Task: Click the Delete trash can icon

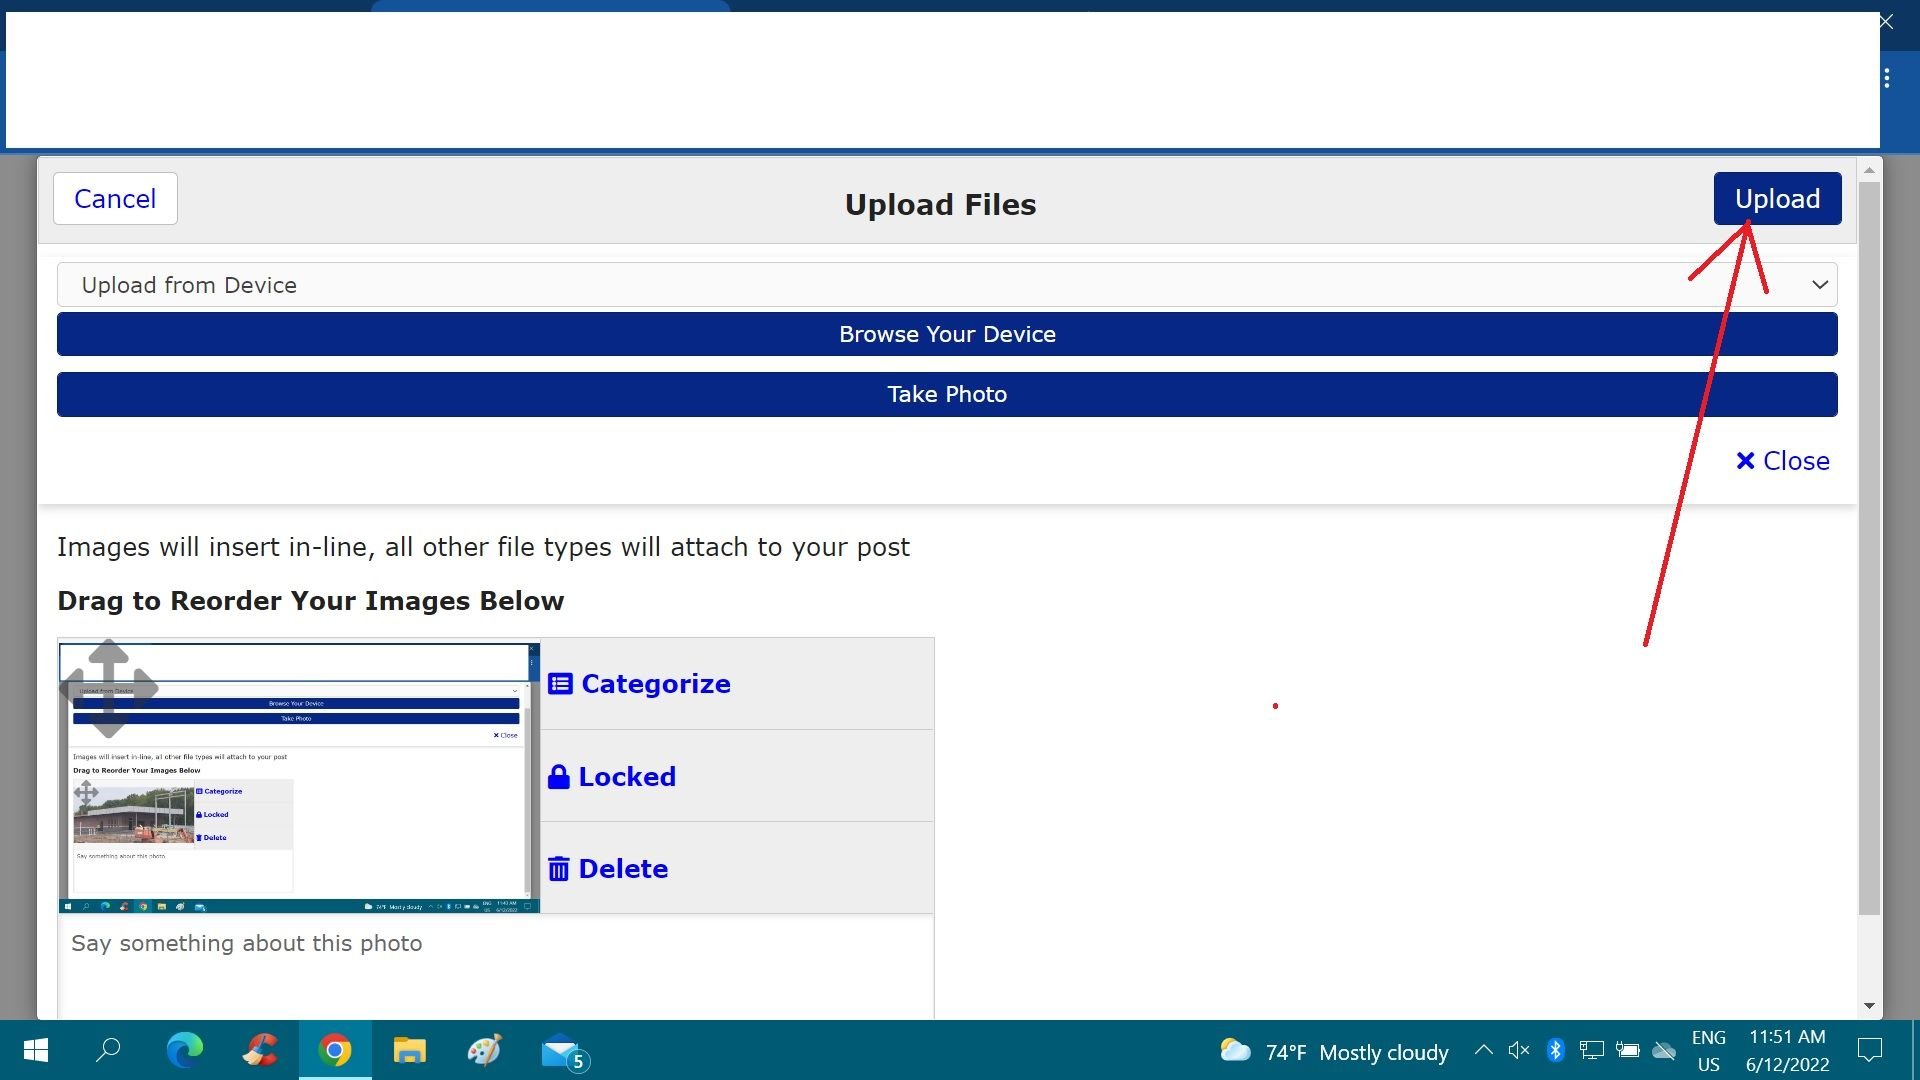Action: tap(559, 869)
